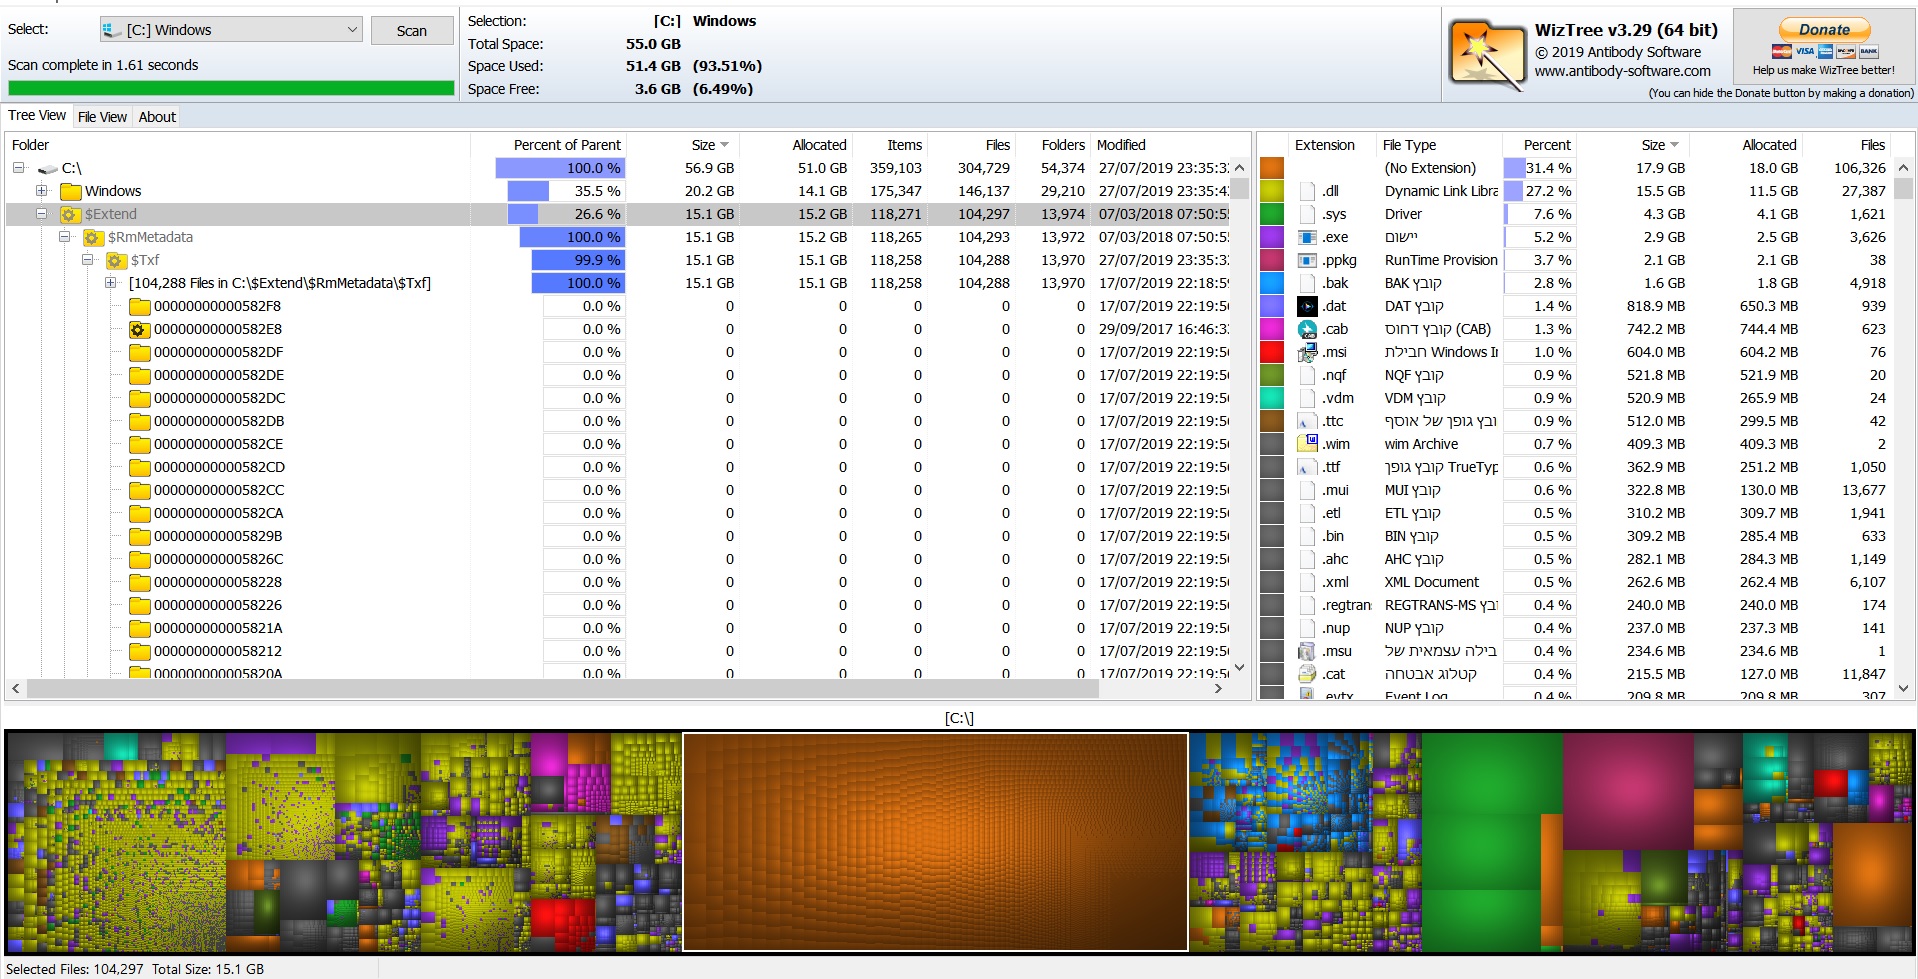Switch to the Tree View tab
The height and width of the screenshot is (979, 1918).
coord(37,116)
